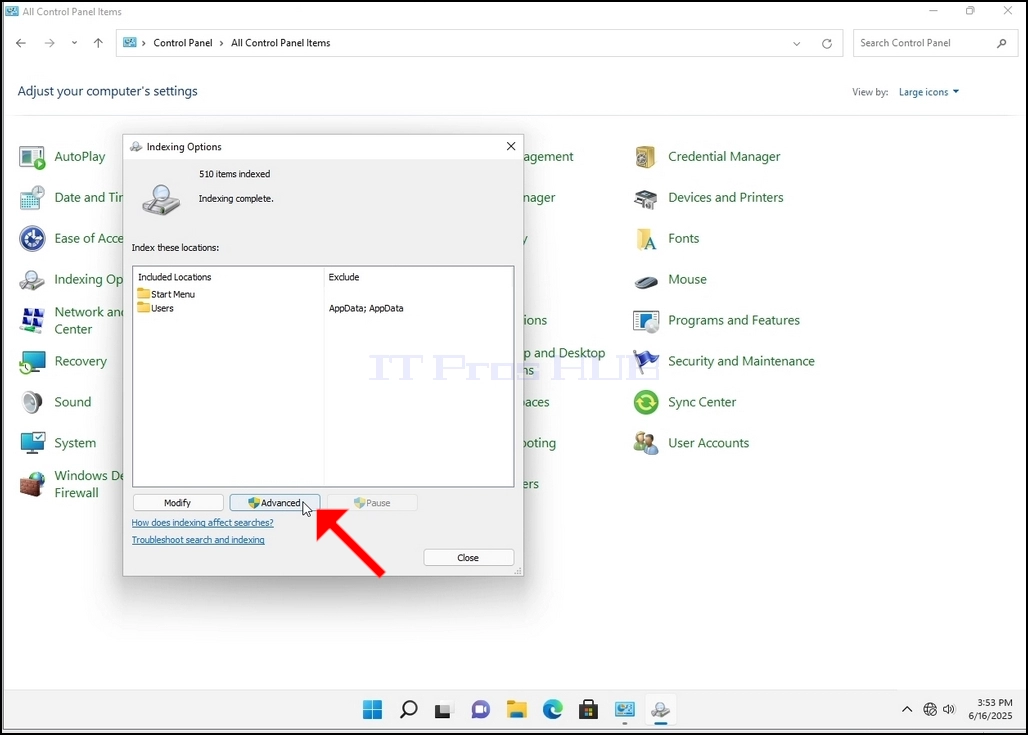Image resolution: width=1028 pixels, height=735 pixels.
Task: Open 'How does indexing affect searches?' link
Action: [203, 523]
